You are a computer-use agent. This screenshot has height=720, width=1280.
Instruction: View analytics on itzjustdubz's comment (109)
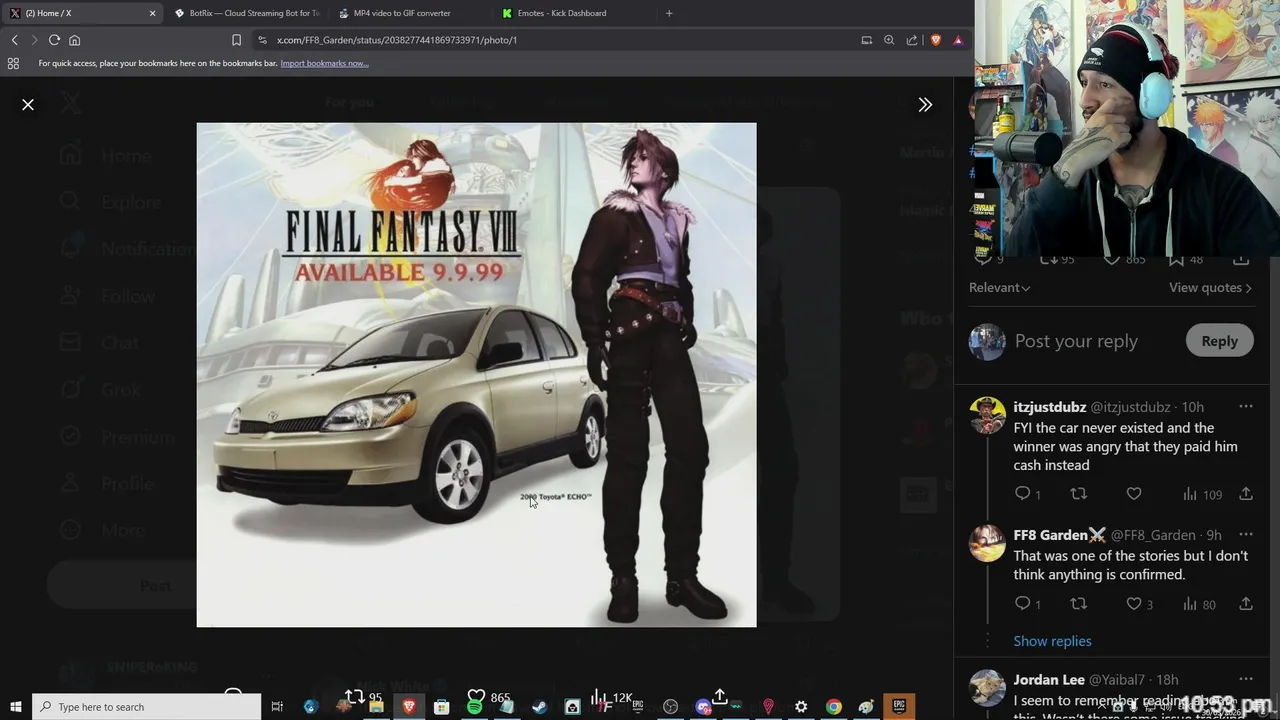(1202, 494)
